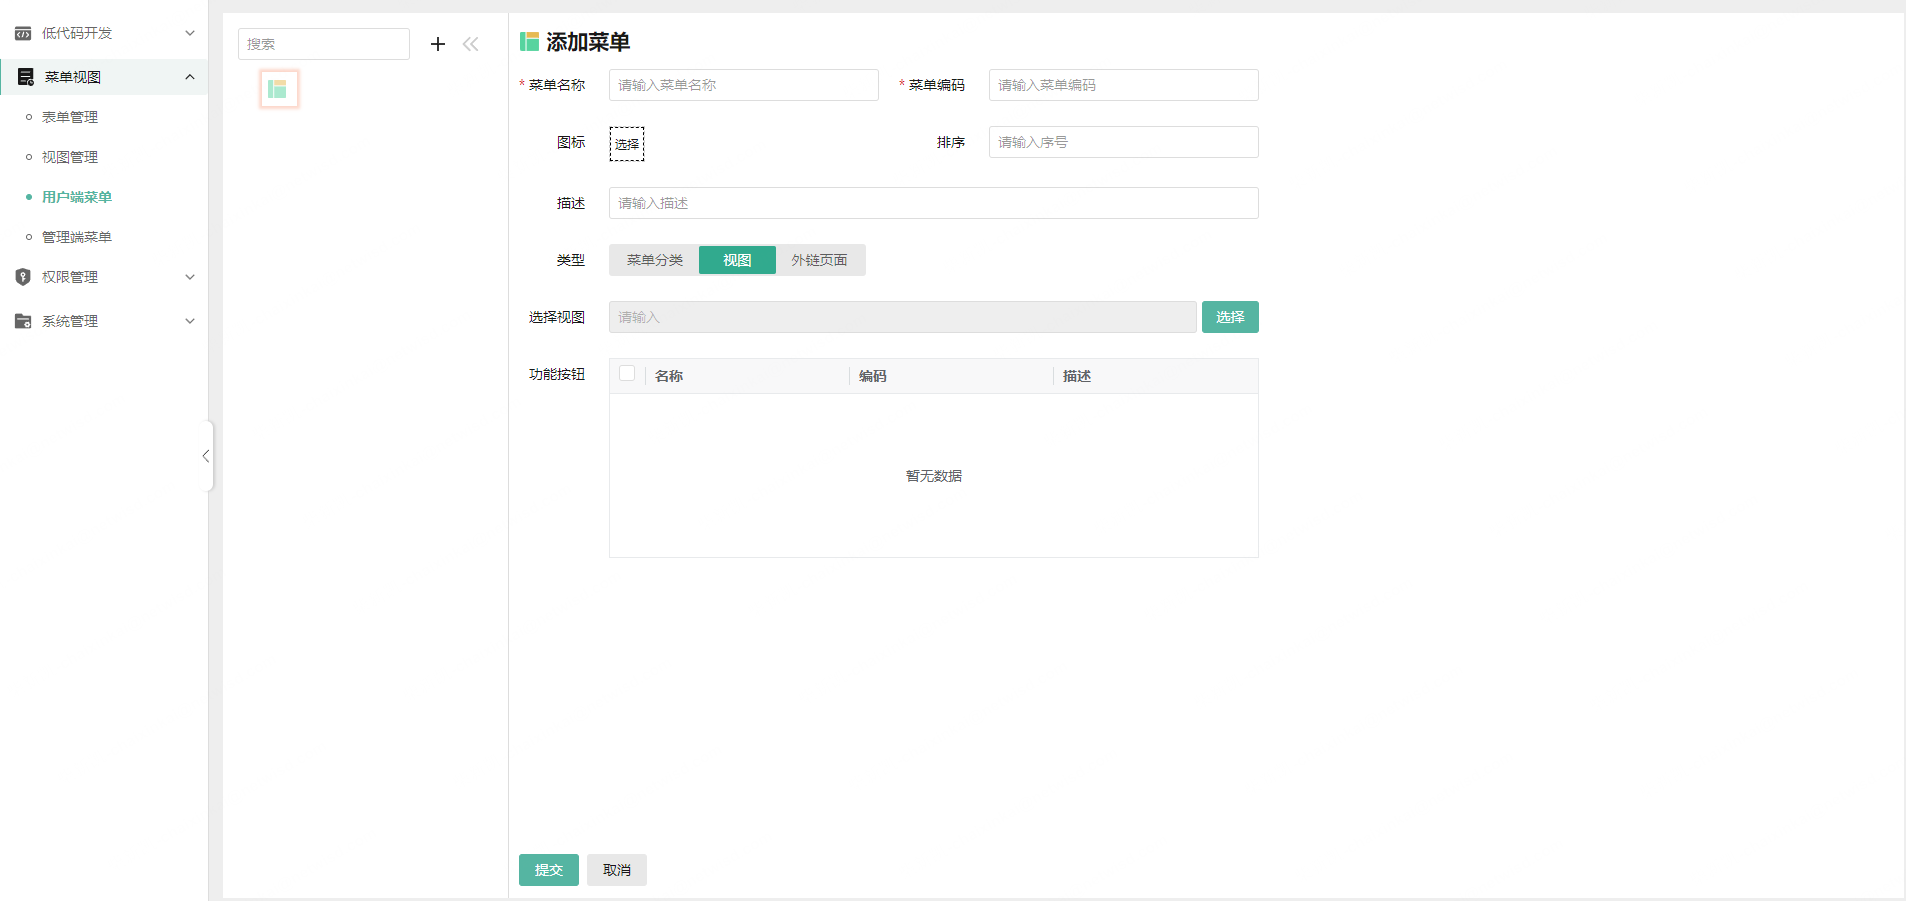Image resolution: width=1906 pixels, height=901 pixels.
Task: Click the green 选择 button beside 选择视图
Action: point(1230,317)
